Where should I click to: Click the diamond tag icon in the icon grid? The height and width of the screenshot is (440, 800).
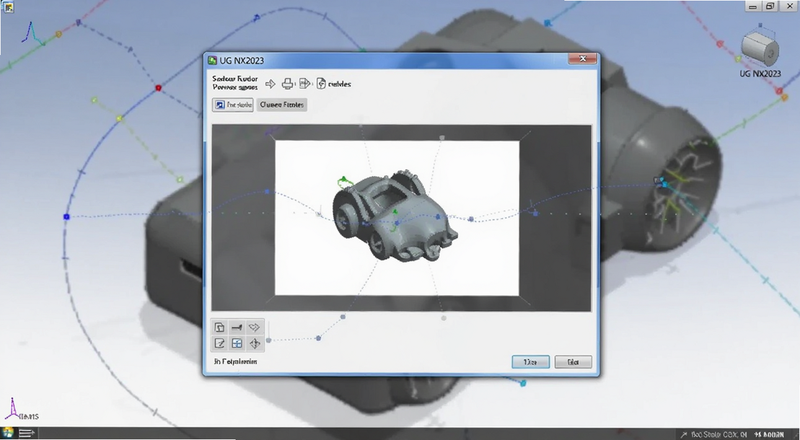point(254,327)
